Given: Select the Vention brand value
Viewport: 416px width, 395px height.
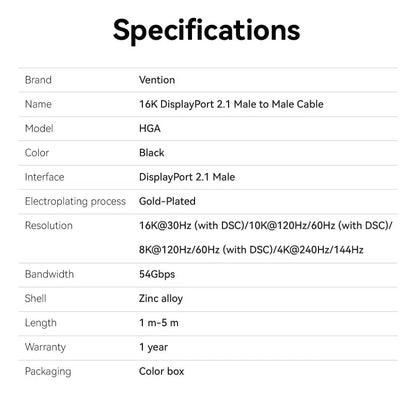Looking at the screenshot, I should [x=157, y=80].
